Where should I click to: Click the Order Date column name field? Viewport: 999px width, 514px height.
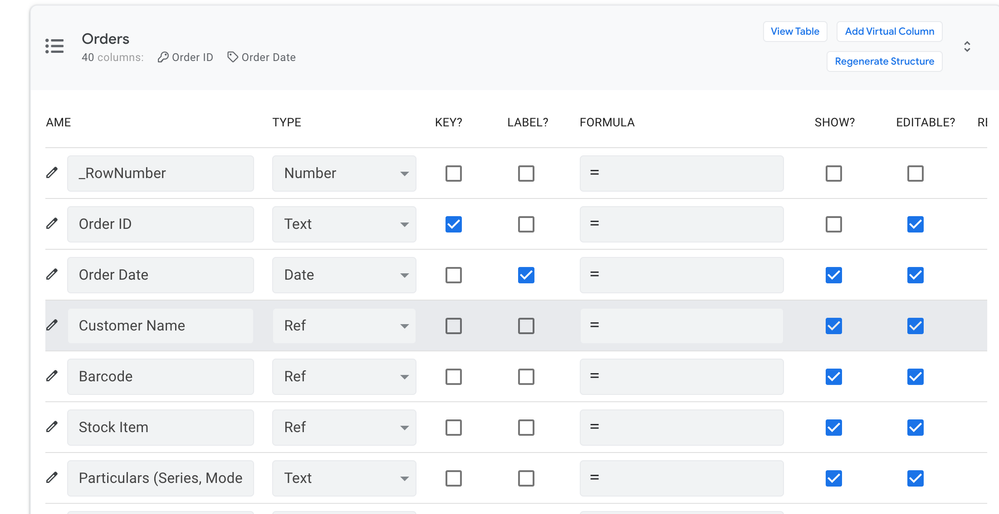(x=161, y=275)
